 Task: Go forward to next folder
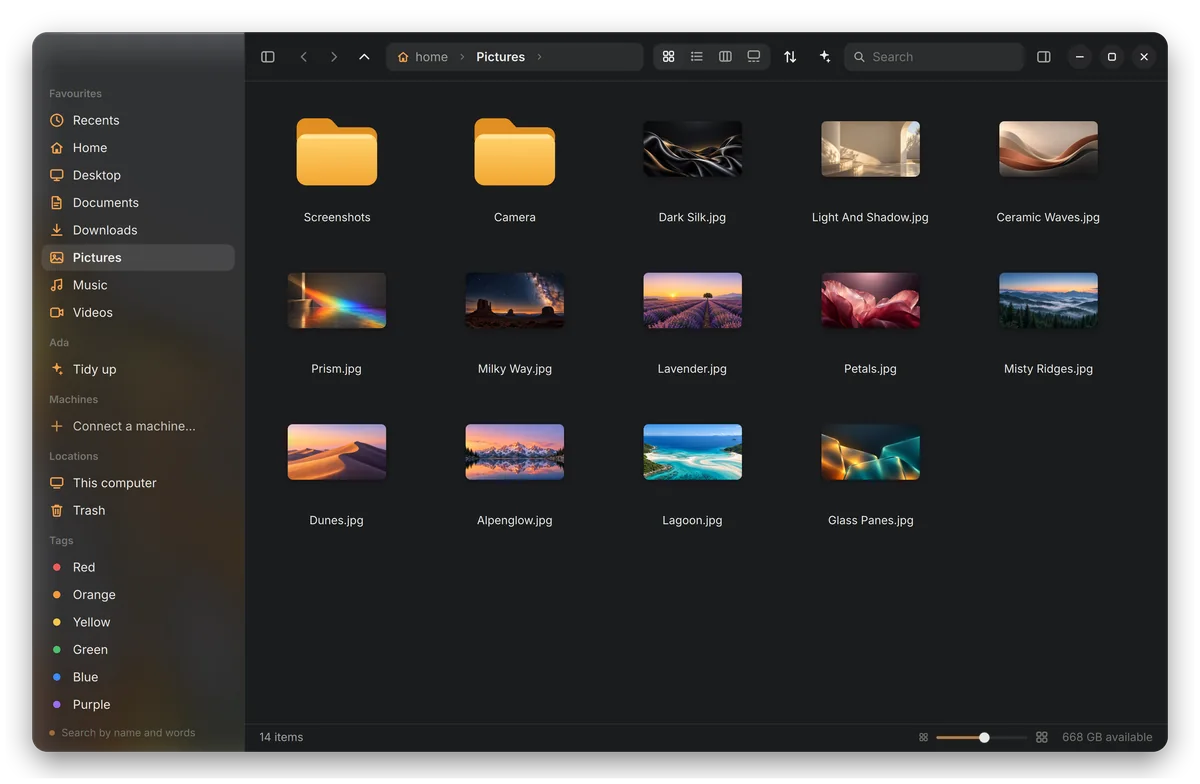[334, 57]
